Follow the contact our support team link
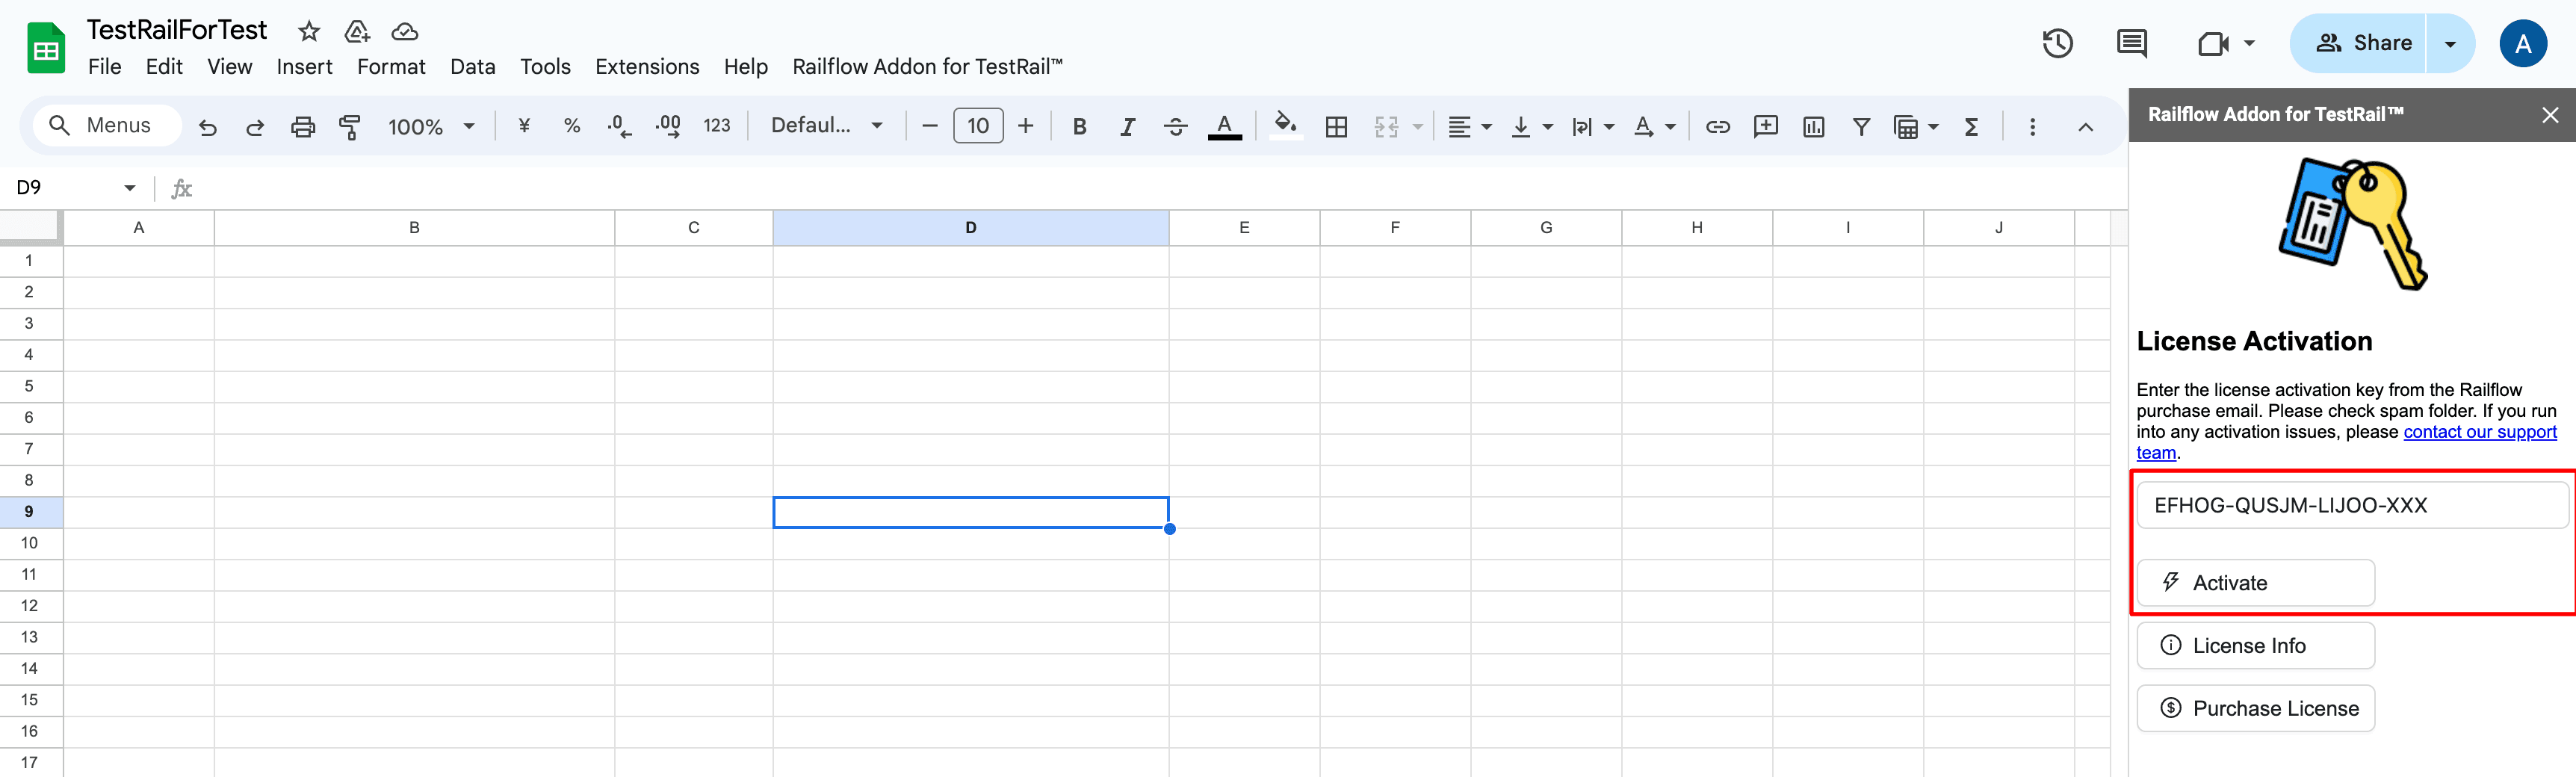 pos(2479,432)
